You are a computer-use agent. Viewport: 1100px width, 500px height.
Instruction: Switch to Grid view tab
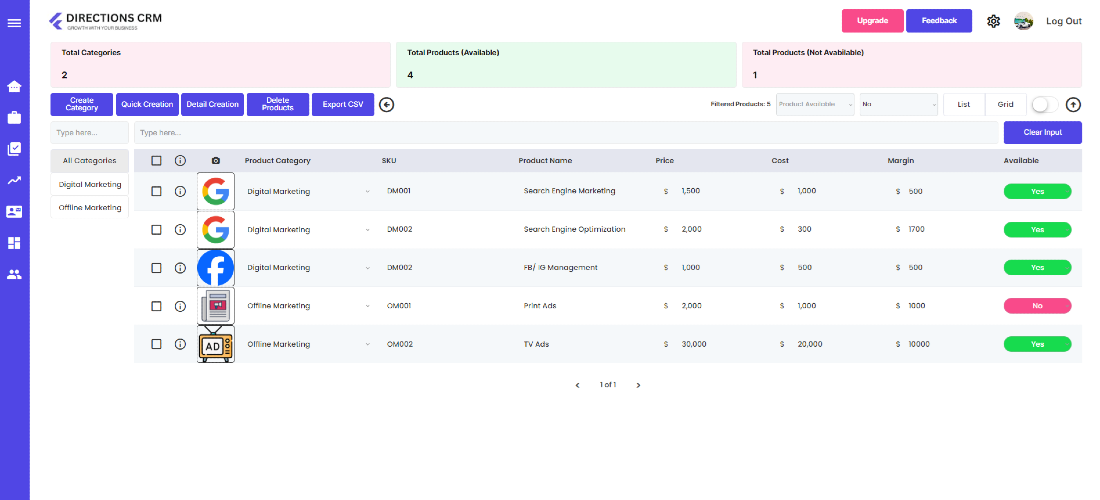(x=1005, y=104)
